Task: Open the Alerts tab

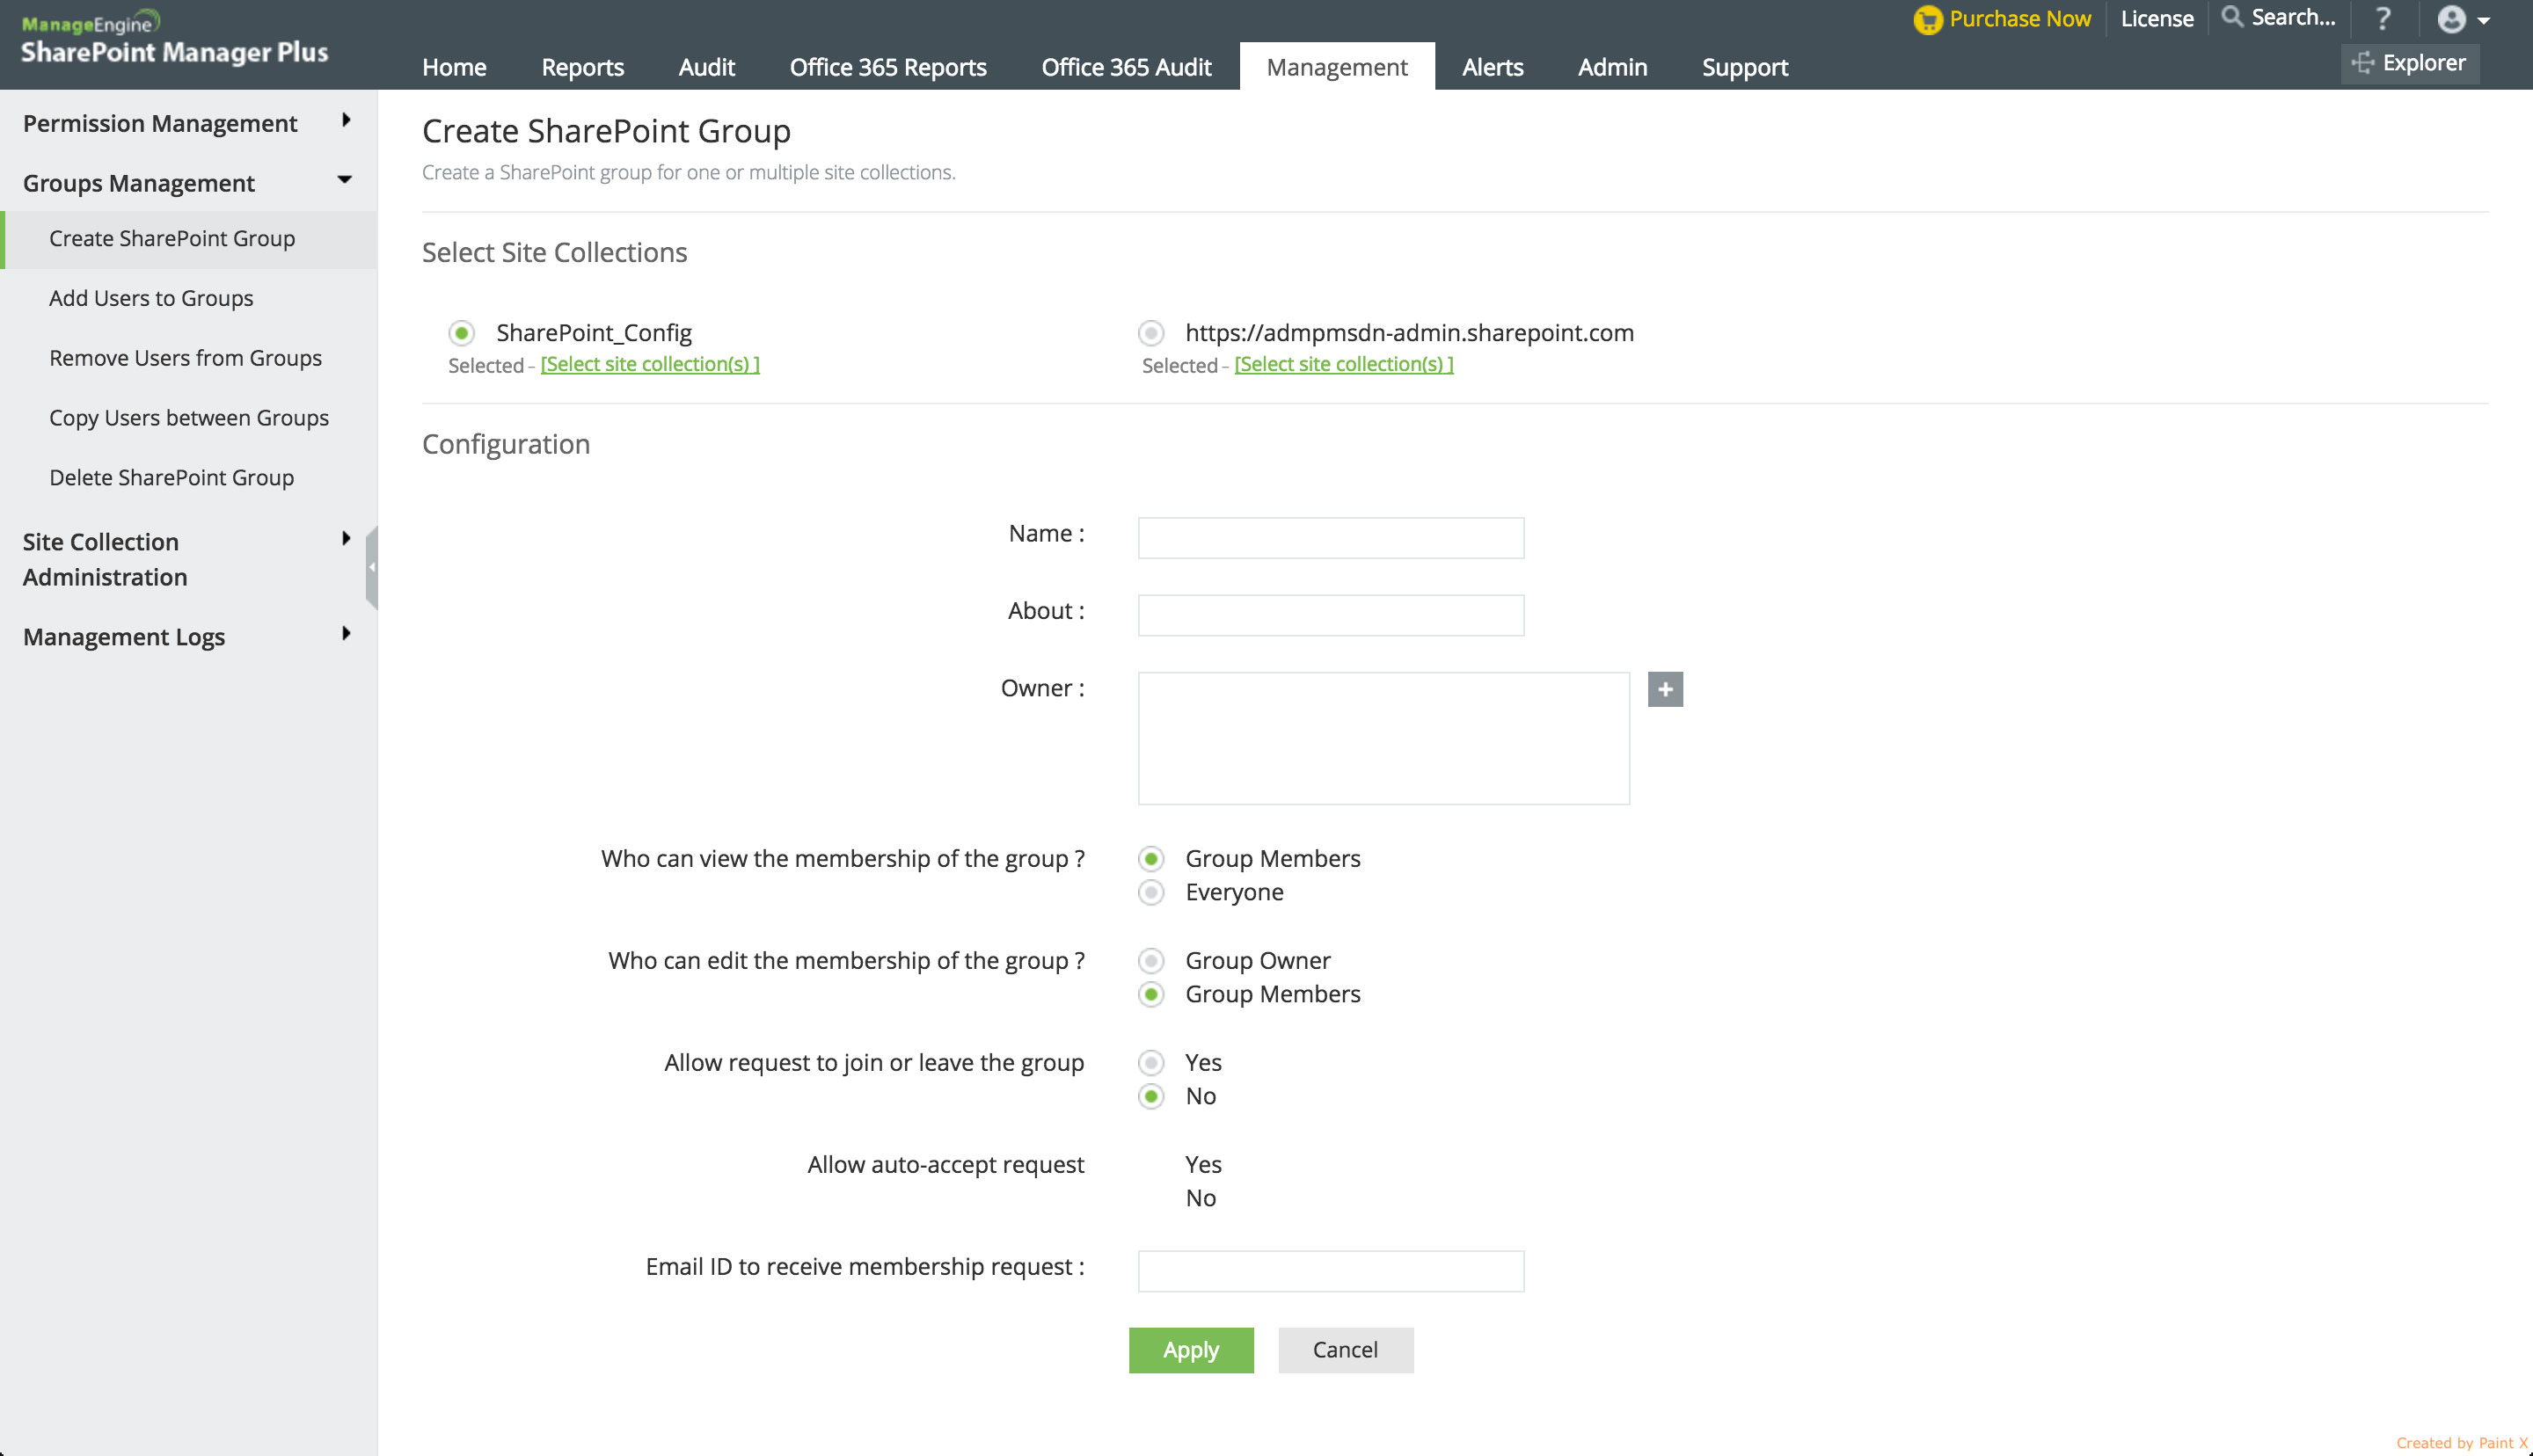Action: point(1492,67)
